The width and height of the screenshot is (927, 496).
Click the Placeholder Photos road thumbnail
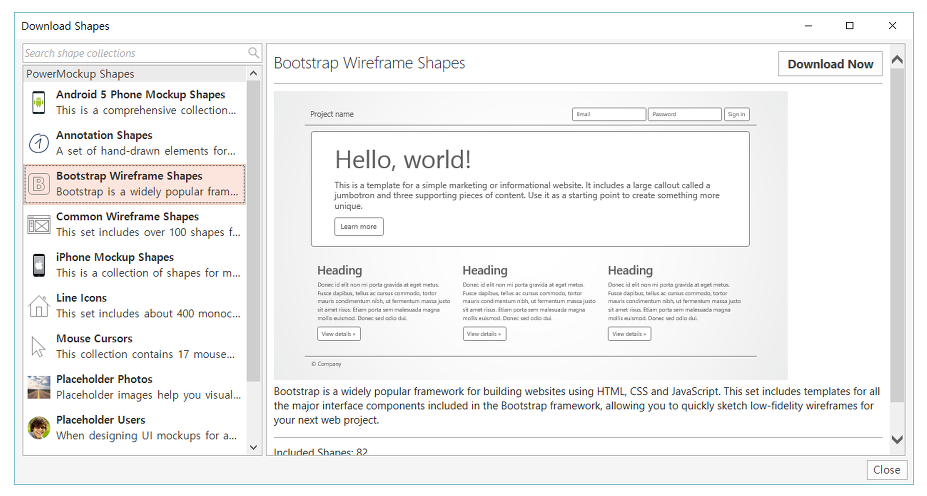38,387
